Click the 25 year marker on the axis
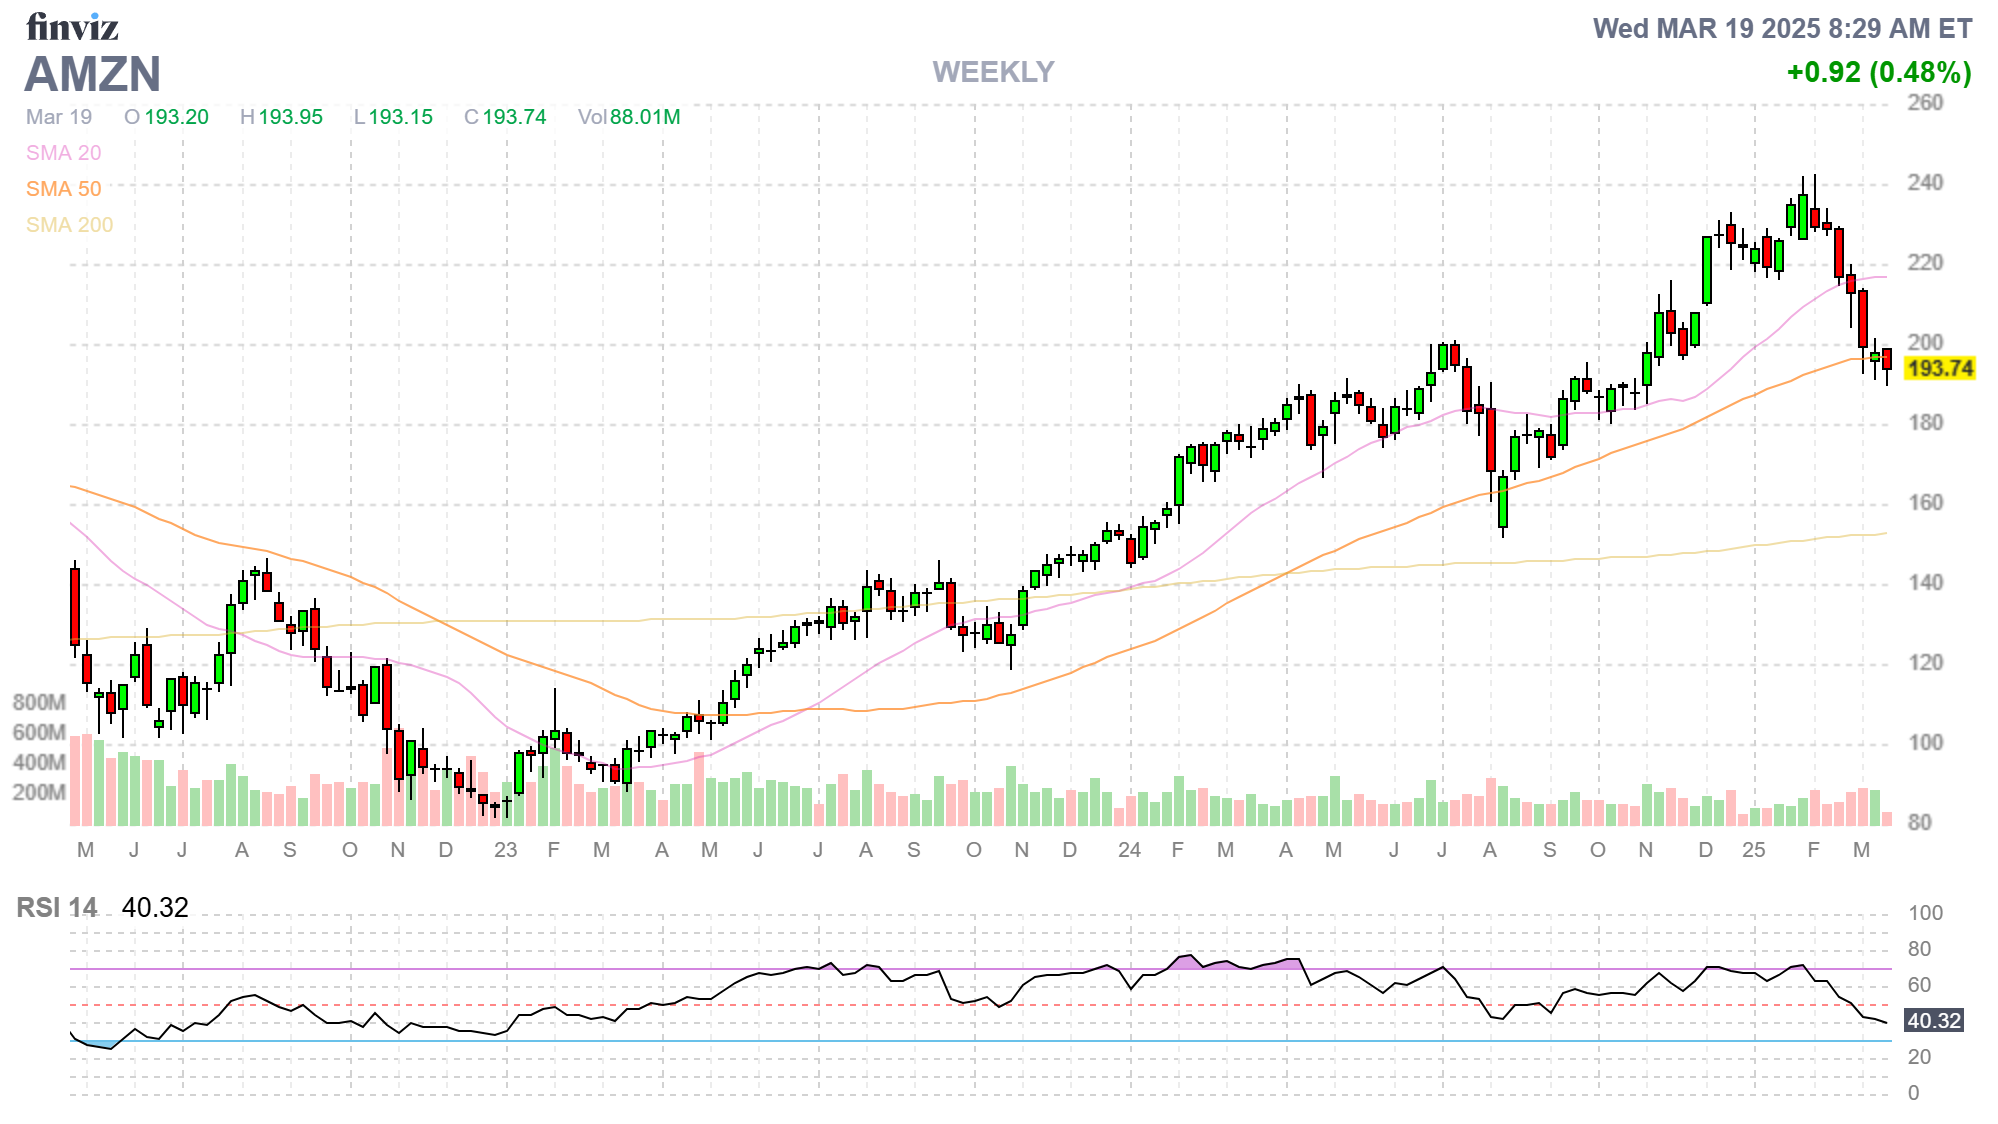Screen dimensions: 1998x1124 1753,850
